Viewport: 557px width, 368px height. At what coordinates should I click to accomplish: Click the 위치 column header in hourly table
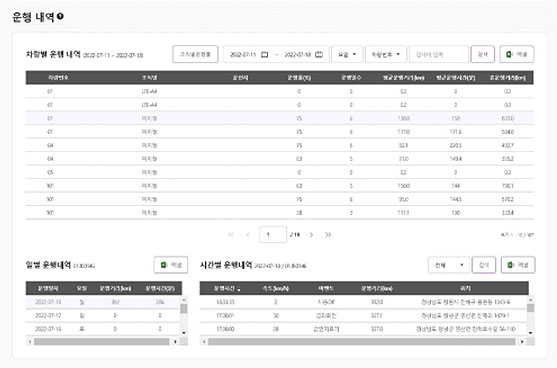pyautogui.click(x=465, y=288)
